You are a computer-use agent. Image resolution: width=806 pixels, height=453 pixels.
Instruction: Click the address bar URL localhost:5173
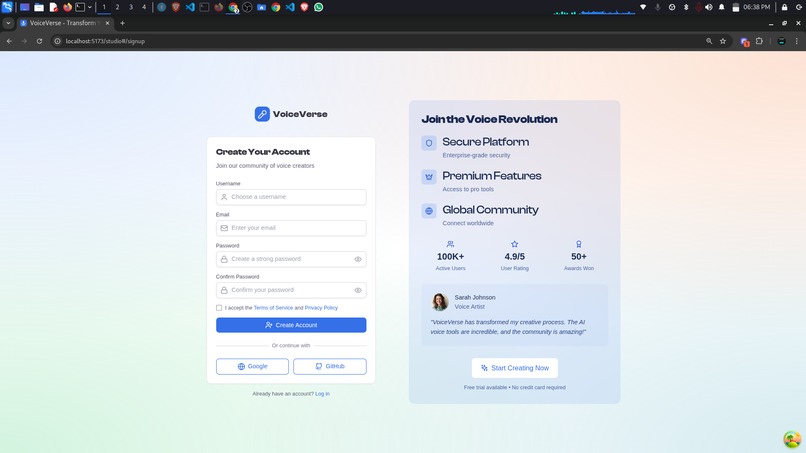[105, 41]
